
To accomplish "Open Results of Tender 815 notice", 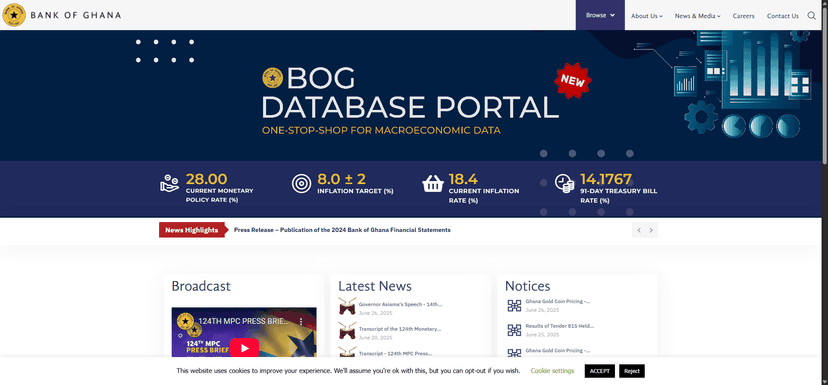I will click(x=559, y=326).
